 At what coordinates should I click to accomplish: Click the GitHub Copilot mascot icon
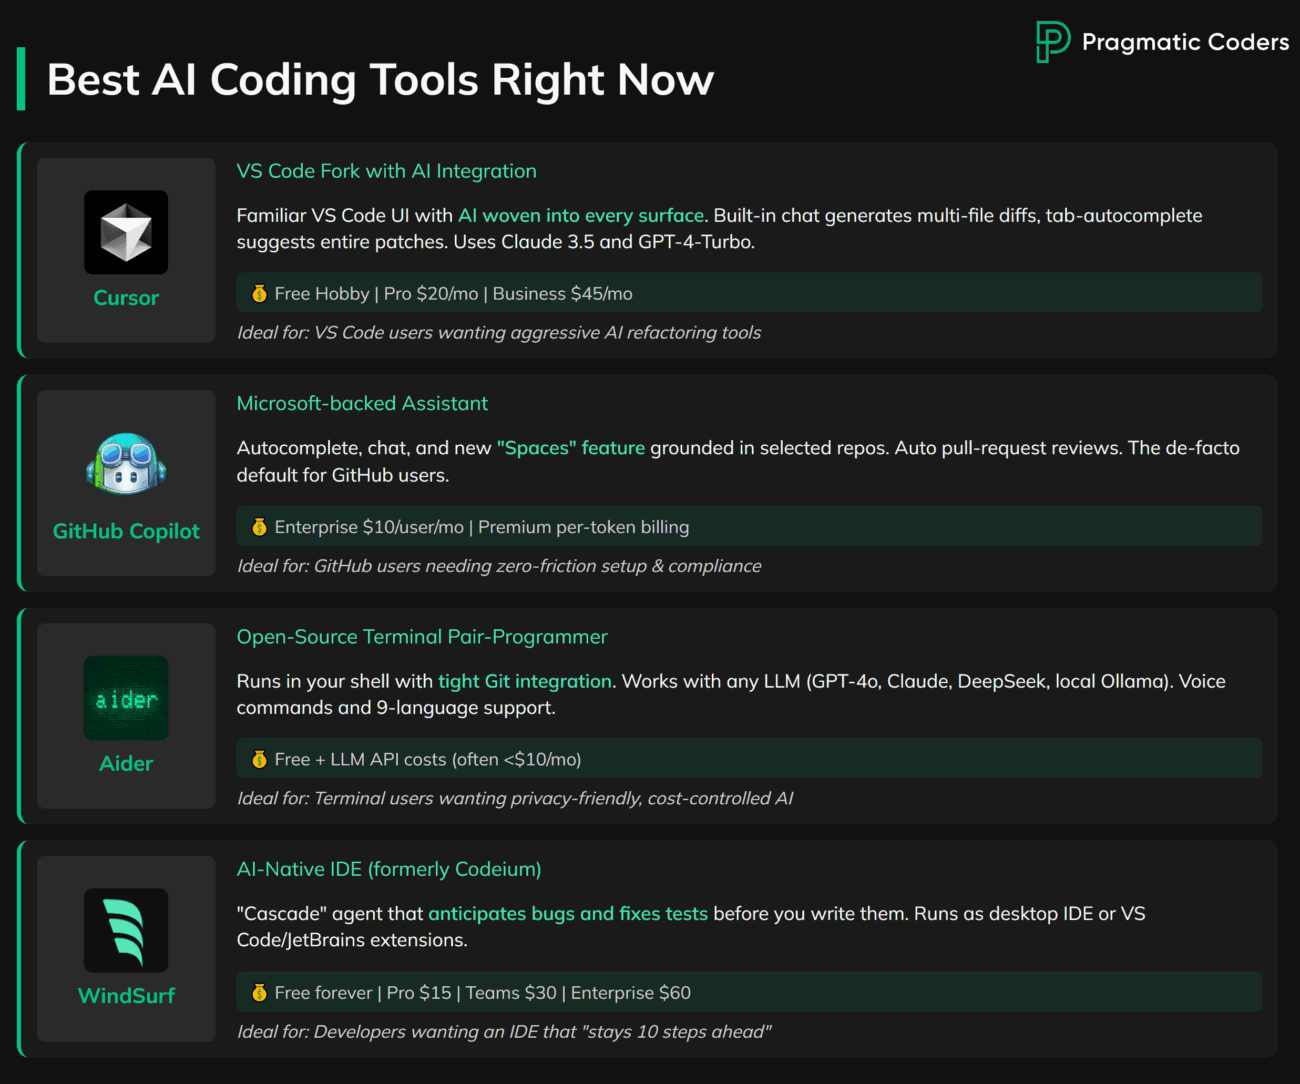click(x=126, y=464)
